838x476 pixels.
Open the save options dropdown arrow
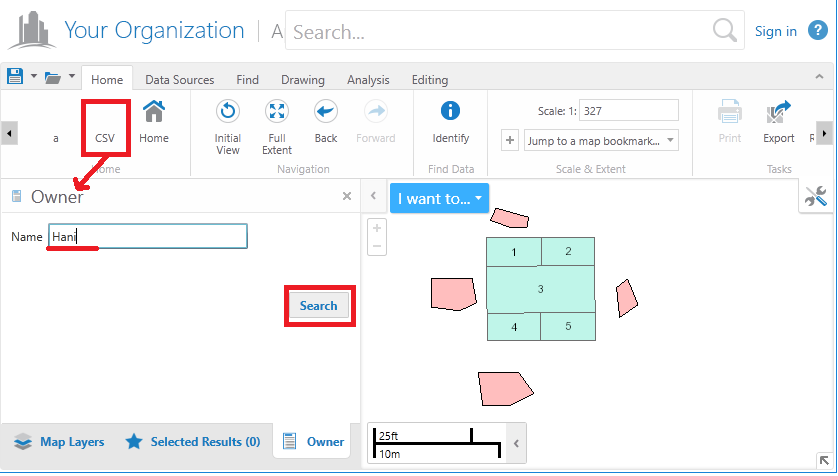tap(33, 76)
